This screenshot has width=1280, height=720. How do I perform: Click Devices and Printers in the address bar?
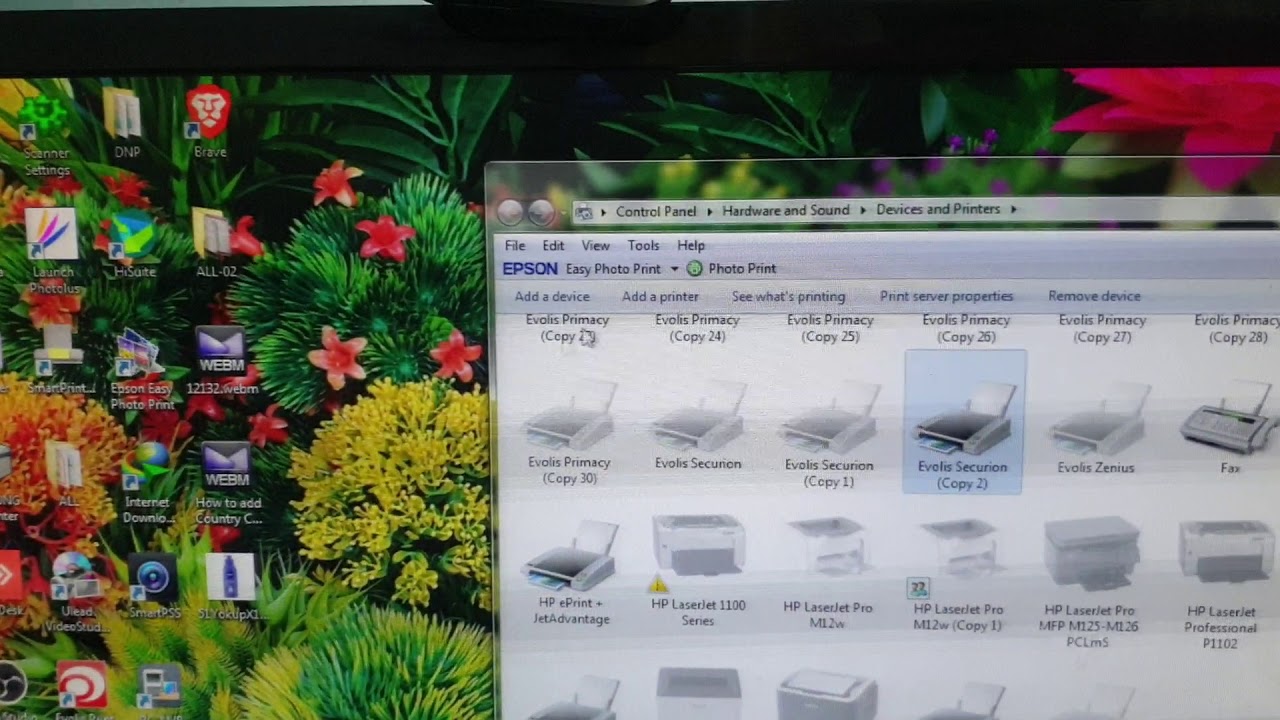[938, 209]
